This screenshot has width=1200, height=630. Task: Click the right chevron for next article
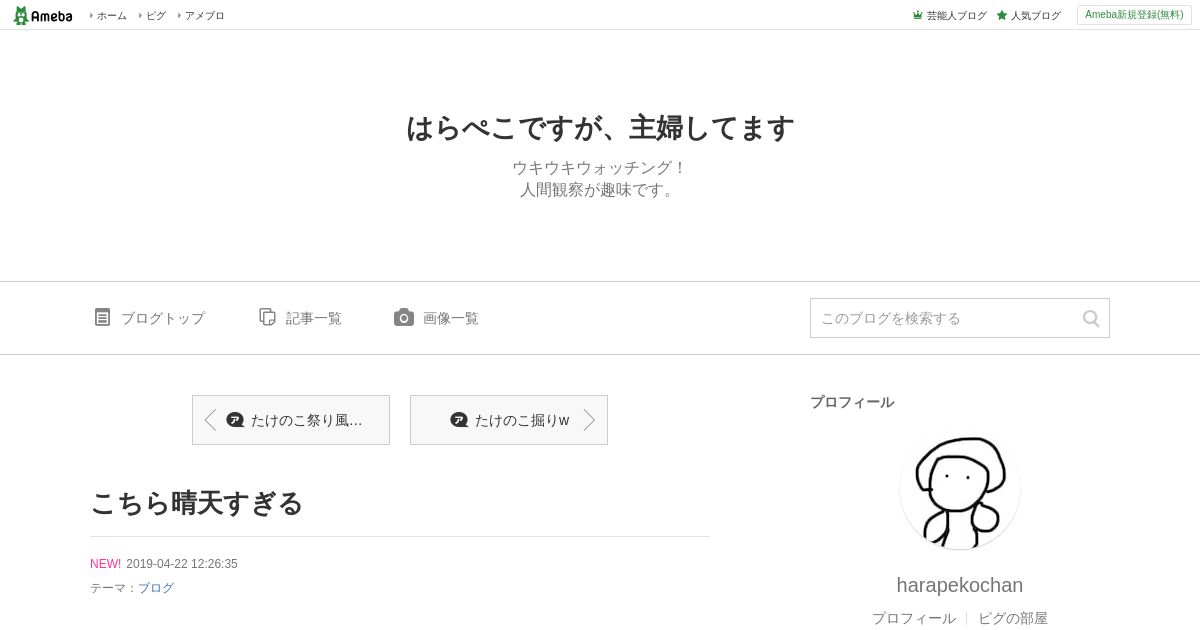(589, 420)
